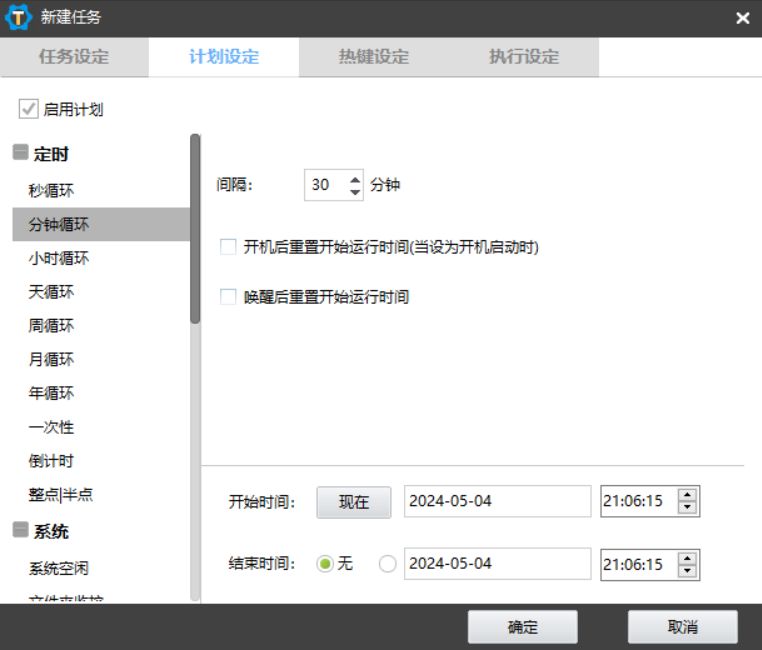Click the app logo icon in title bar
Screen dimensions: 762x650
click(18, 17)
